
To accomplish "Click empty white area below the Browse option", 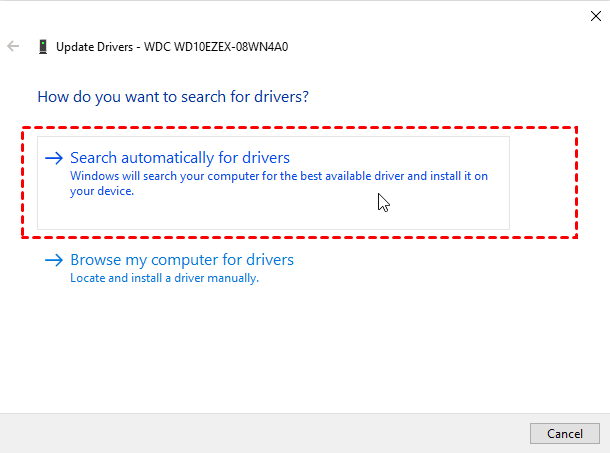I will pos(300,350).
